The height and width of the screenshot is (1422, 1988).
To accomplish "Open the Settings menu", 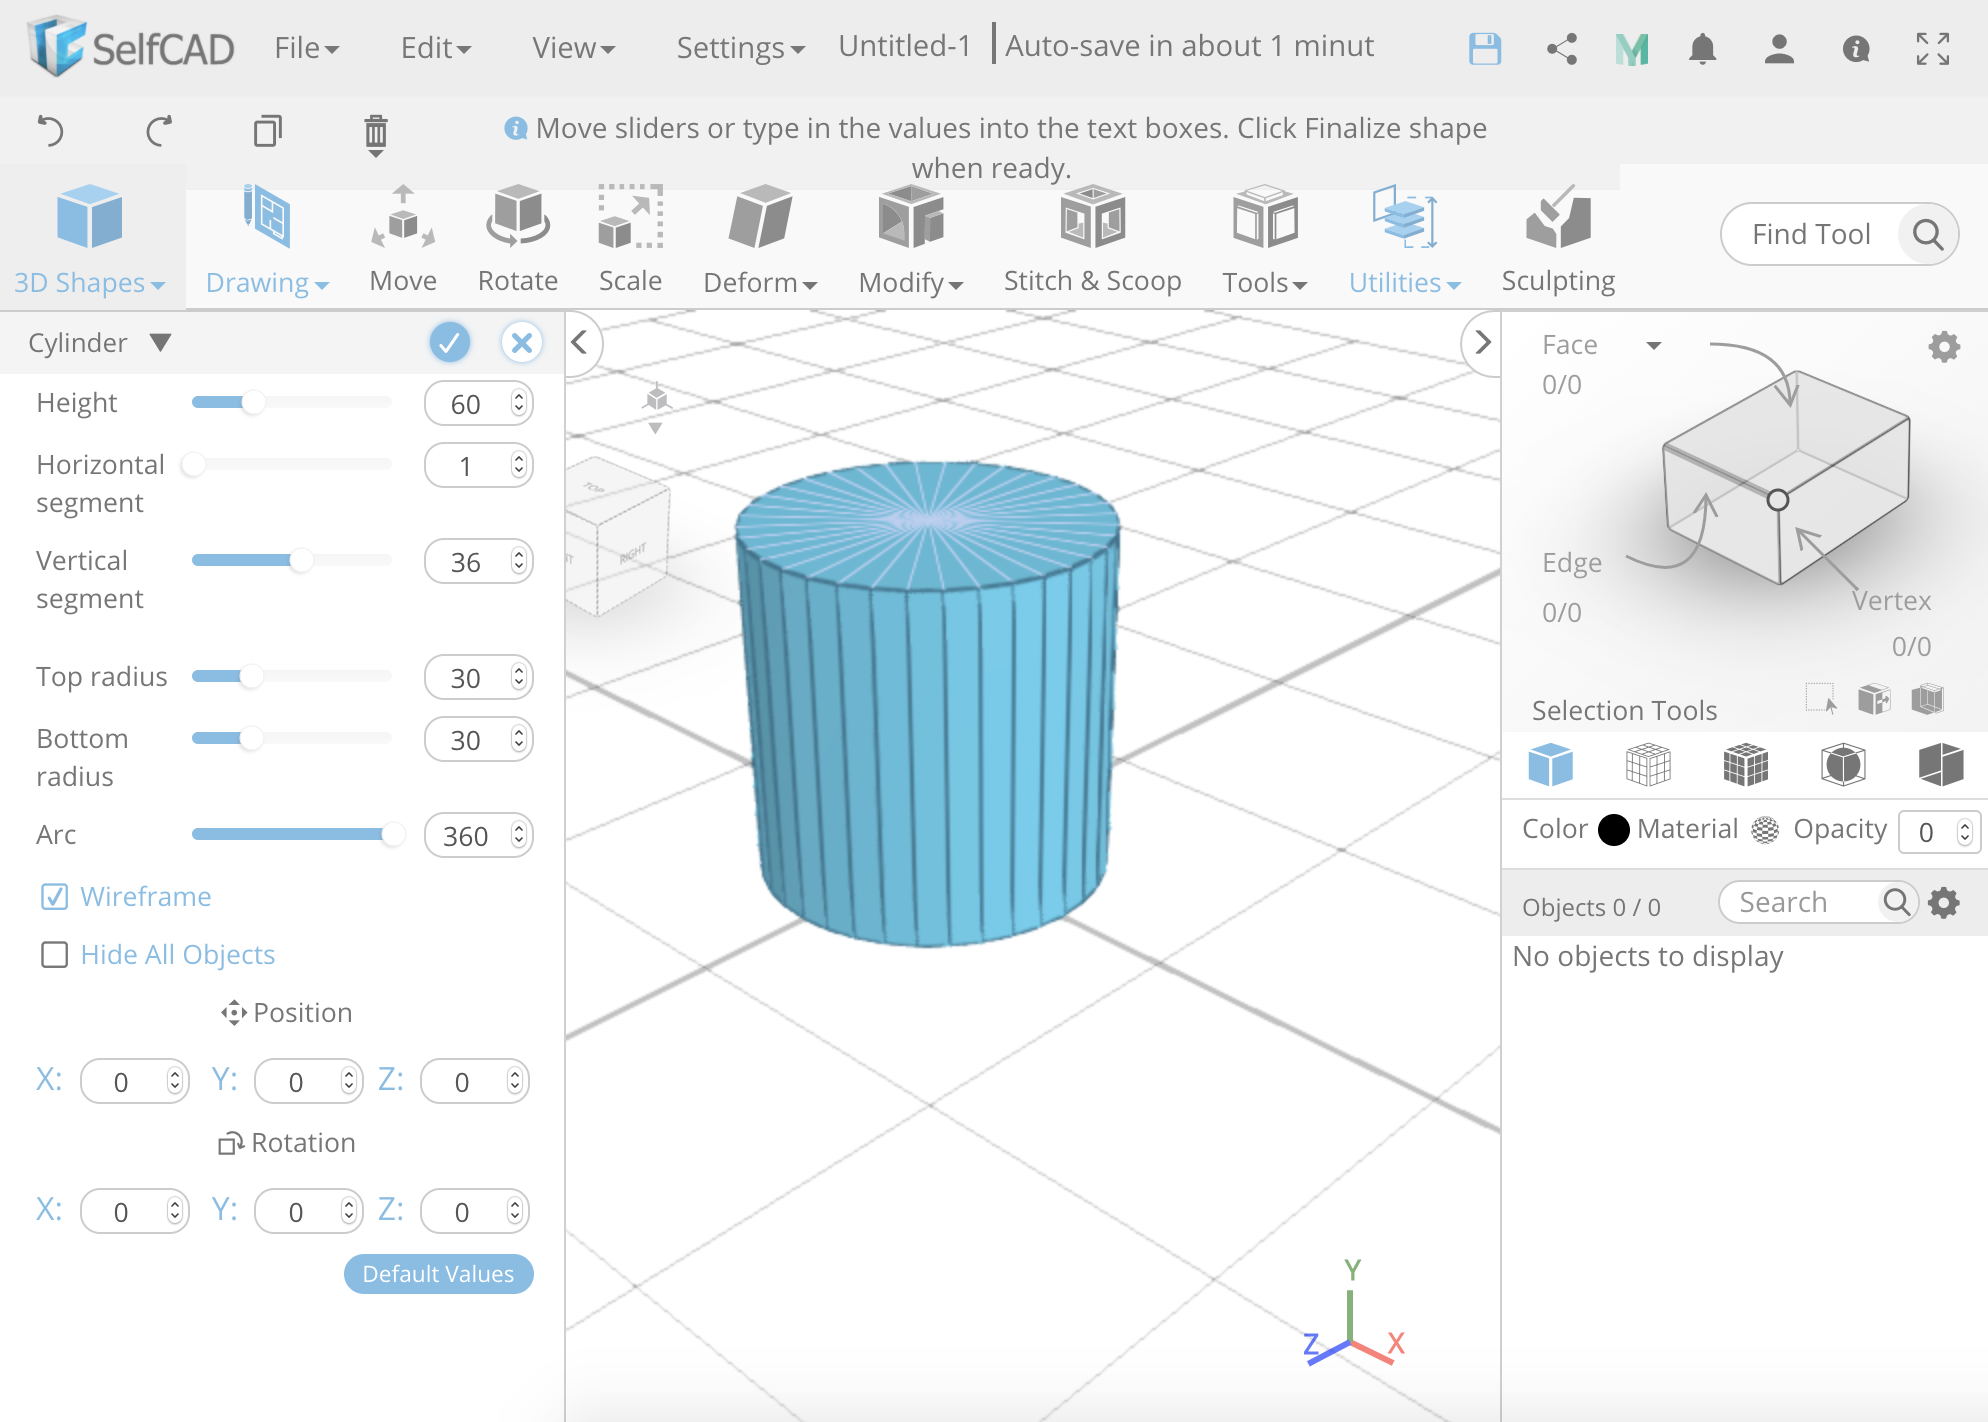I will [740, 48].
